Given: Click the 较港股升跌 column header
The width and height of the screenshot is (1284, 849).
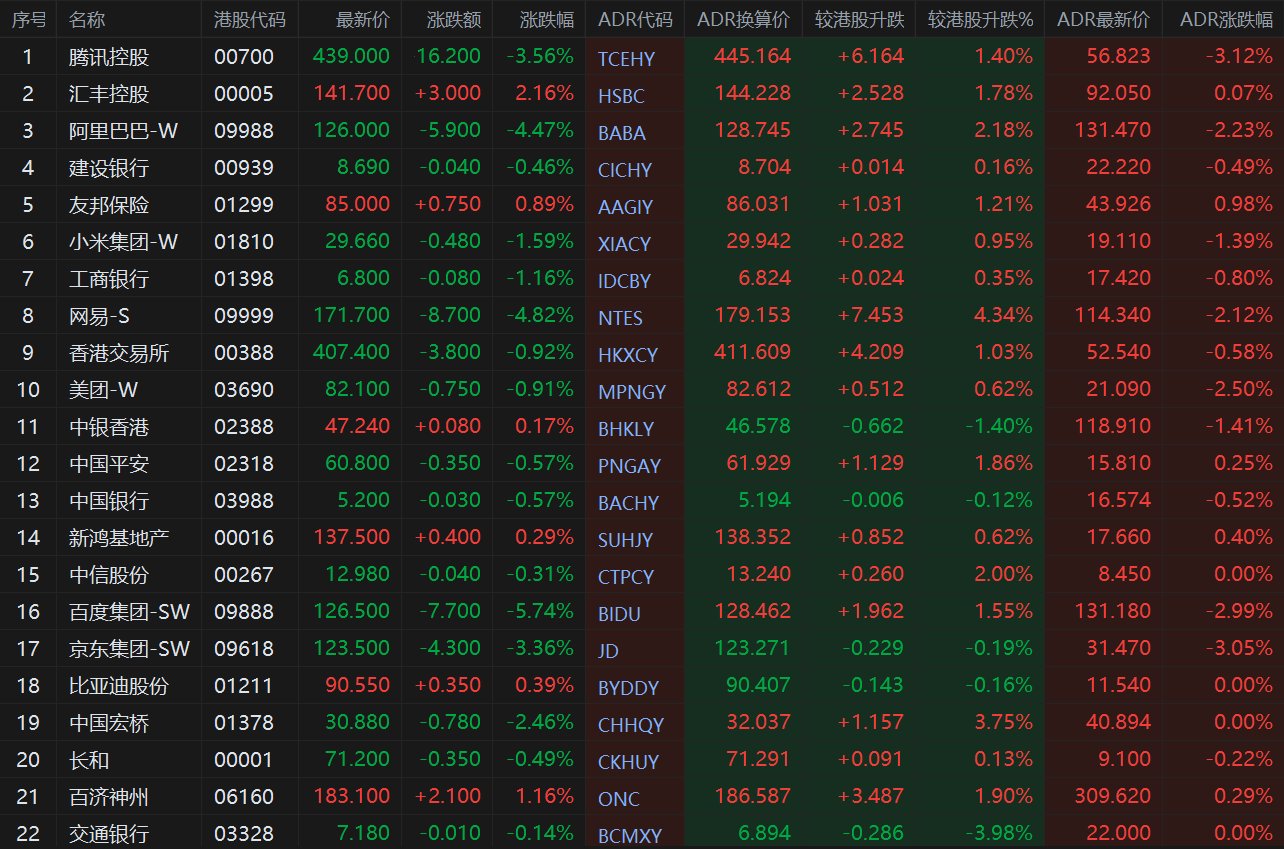Looking at the screenshot, I should pyautogui.click(x=859, y=19).
